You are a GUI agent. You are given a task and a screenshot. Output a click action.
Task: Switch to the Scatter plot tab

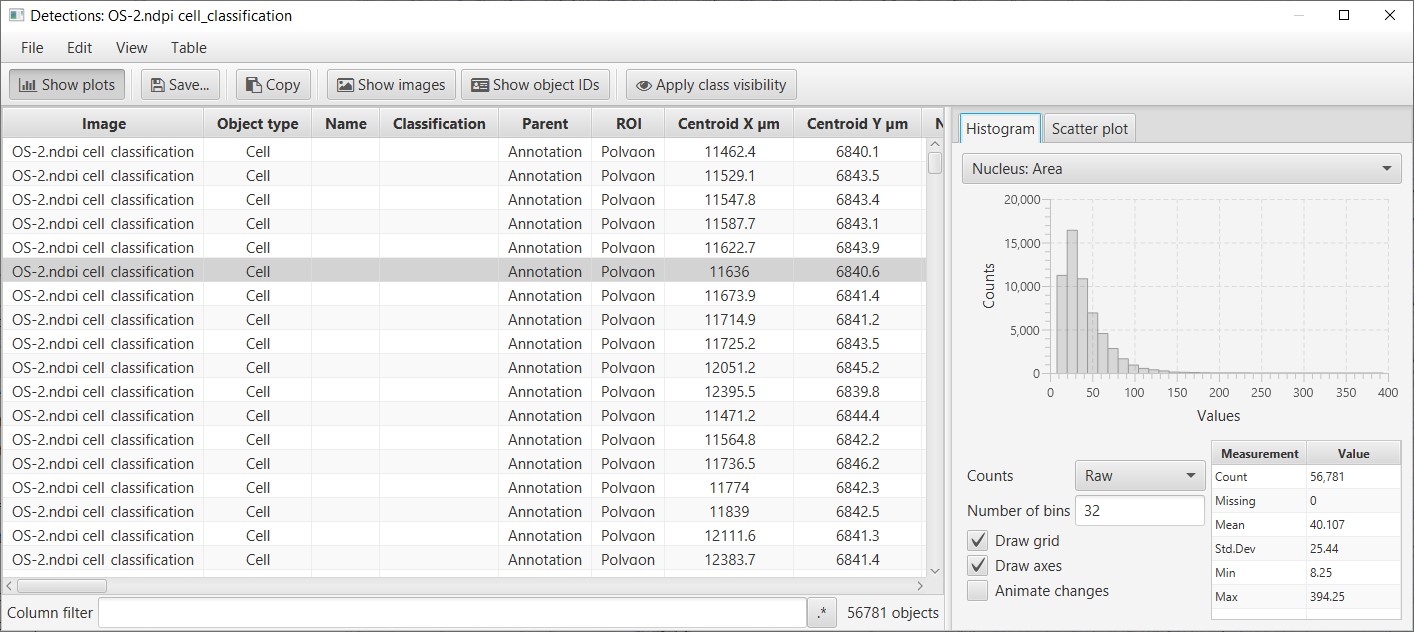coord(1089,129)
